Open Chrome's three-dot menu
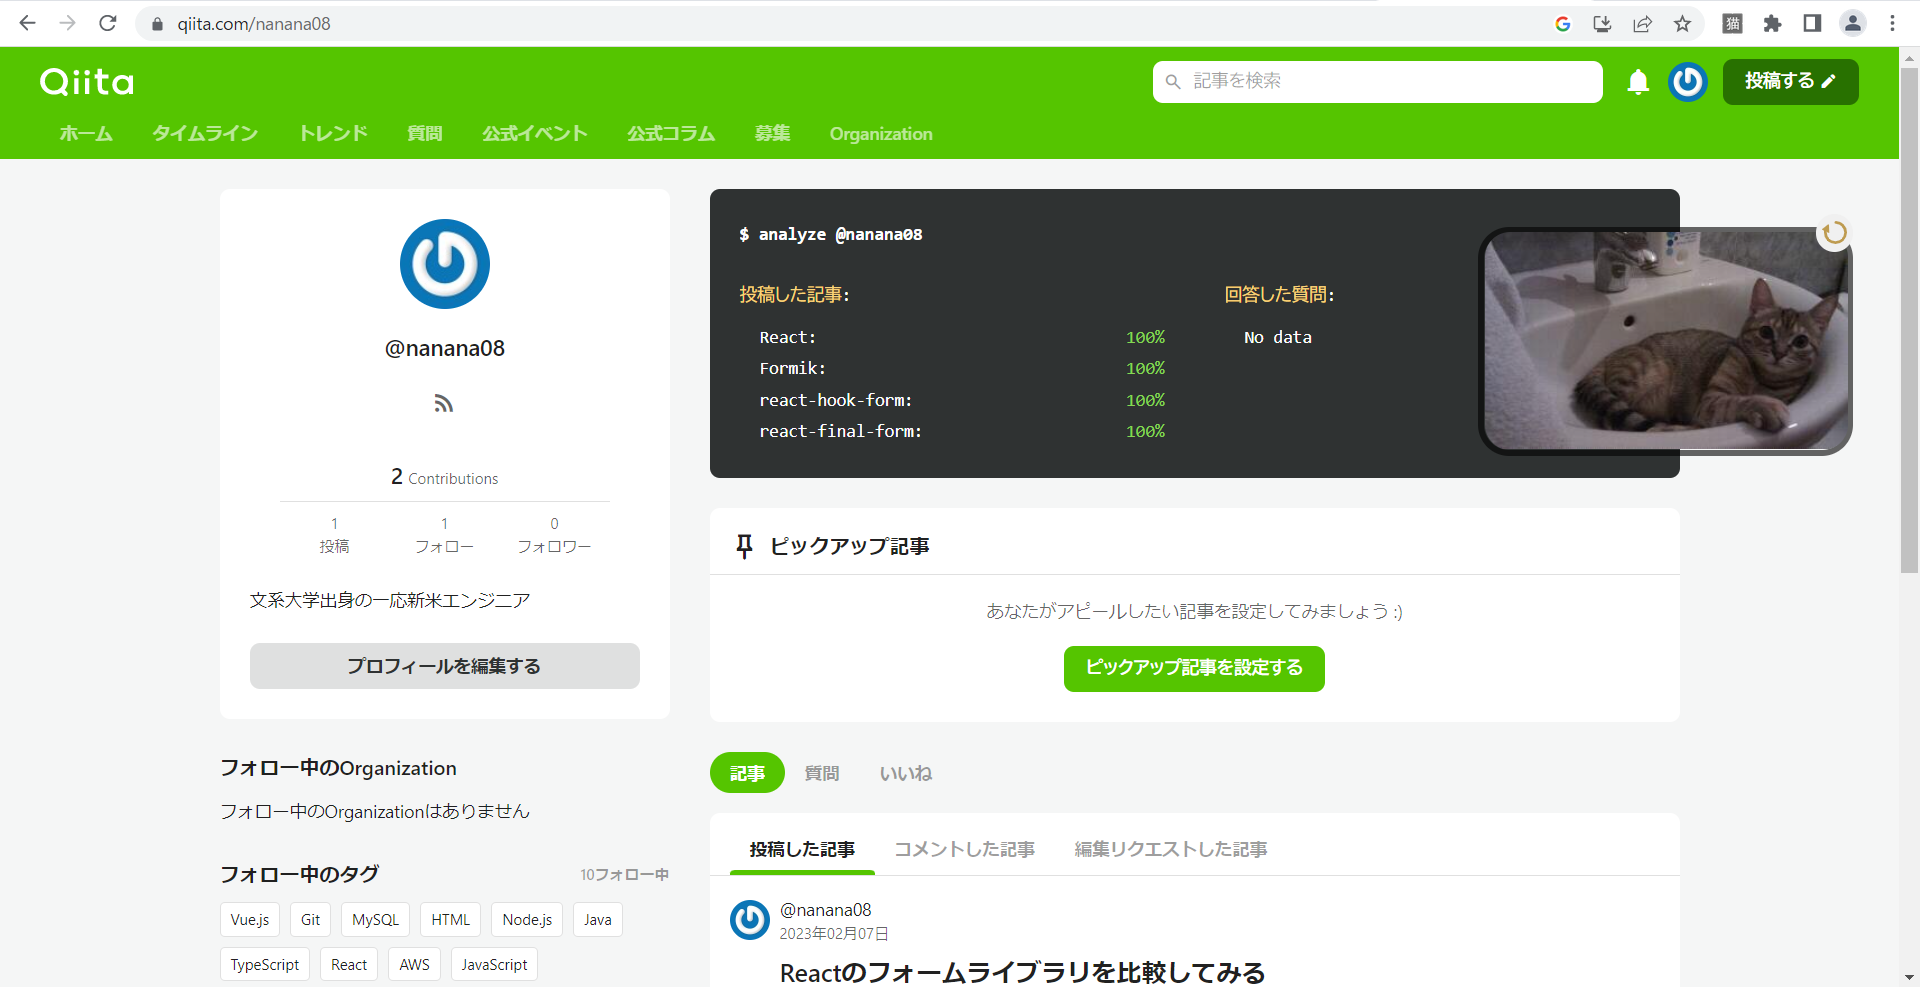Image resolution: width=1920 pixels, height=987 pixels. pos(1892,23)
